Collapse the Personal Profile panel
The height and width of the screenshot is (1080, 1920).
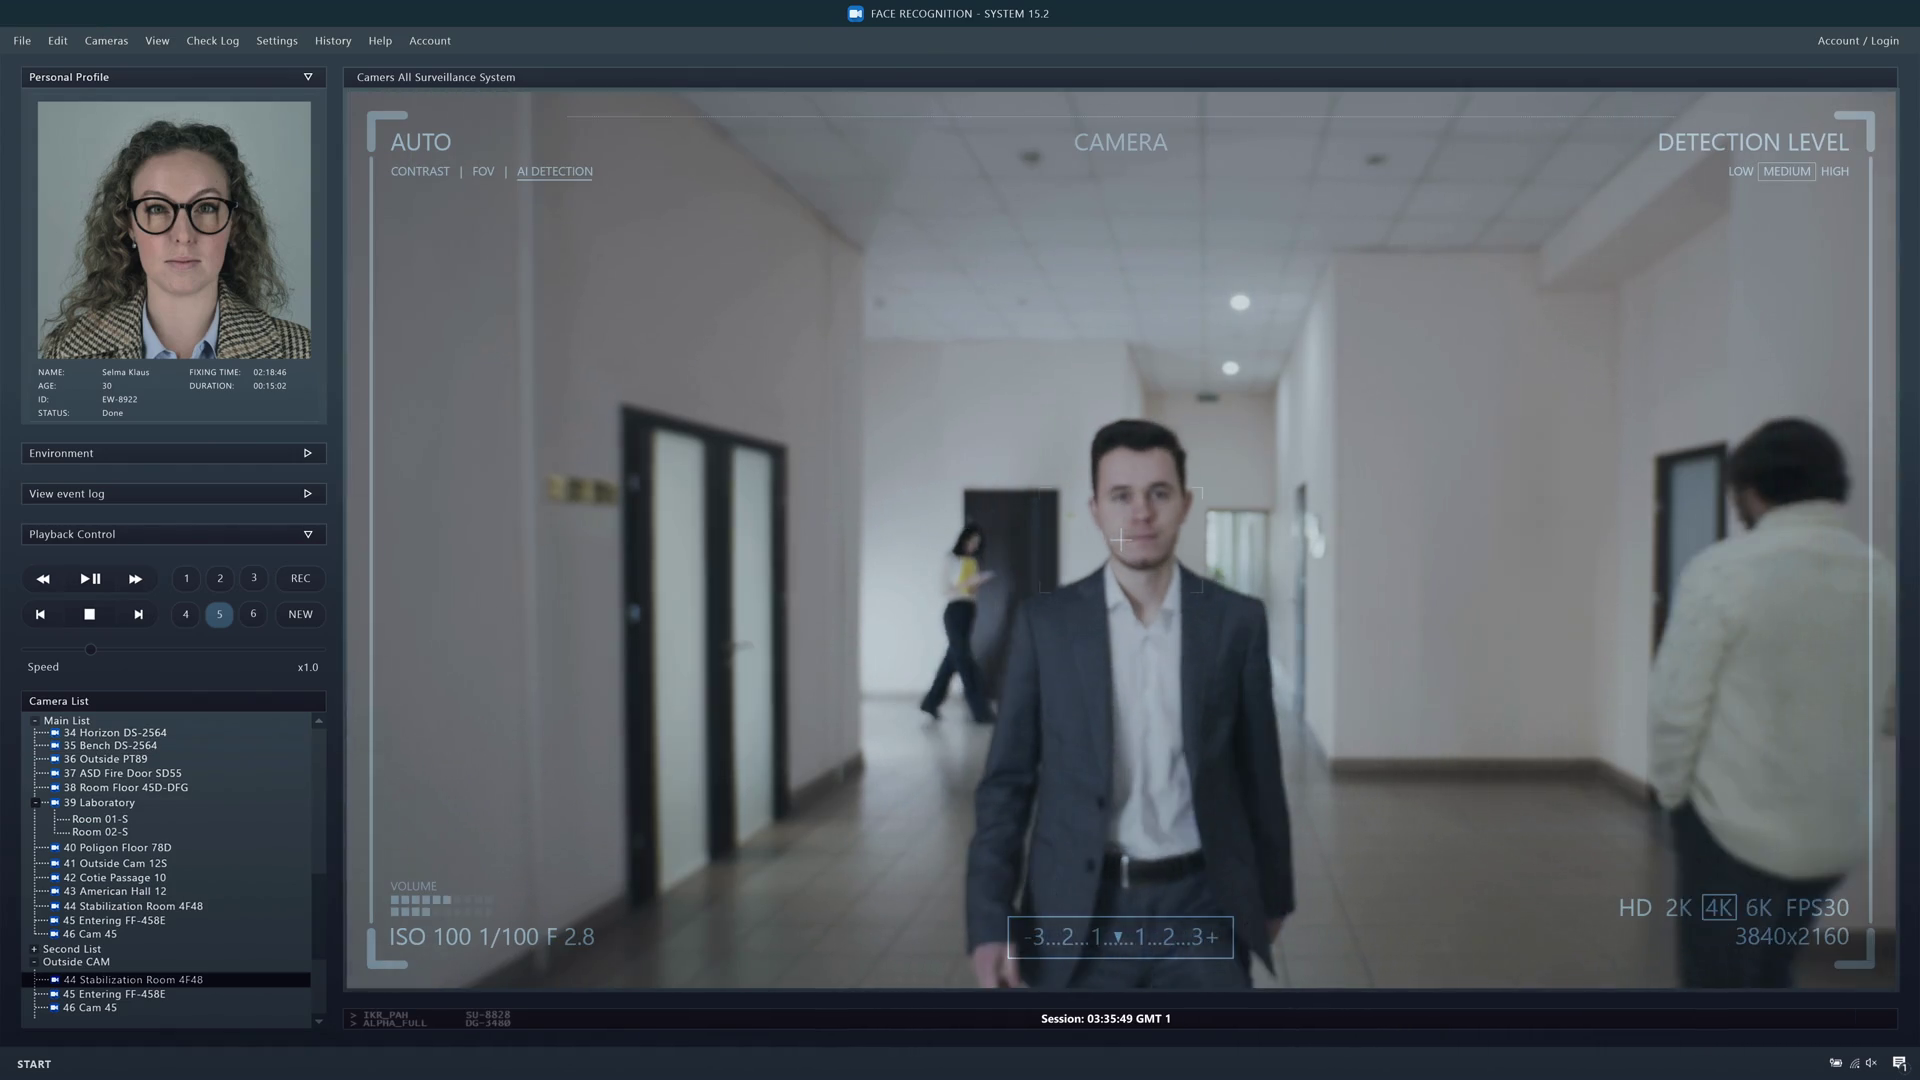tap(308, 77)
